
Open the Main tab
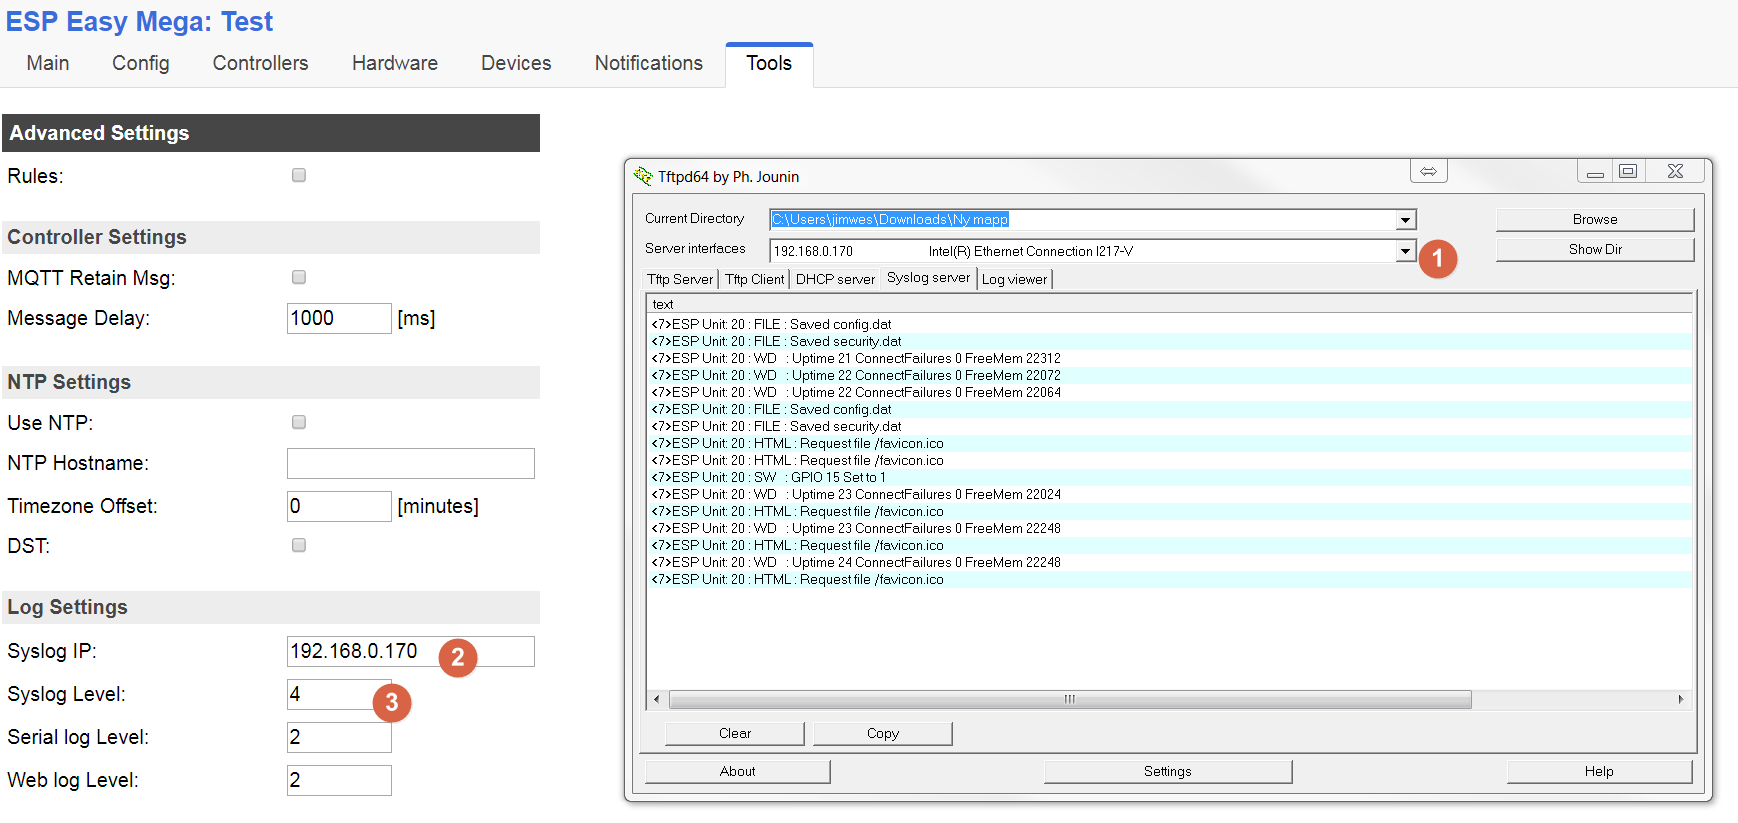point(48,63)
